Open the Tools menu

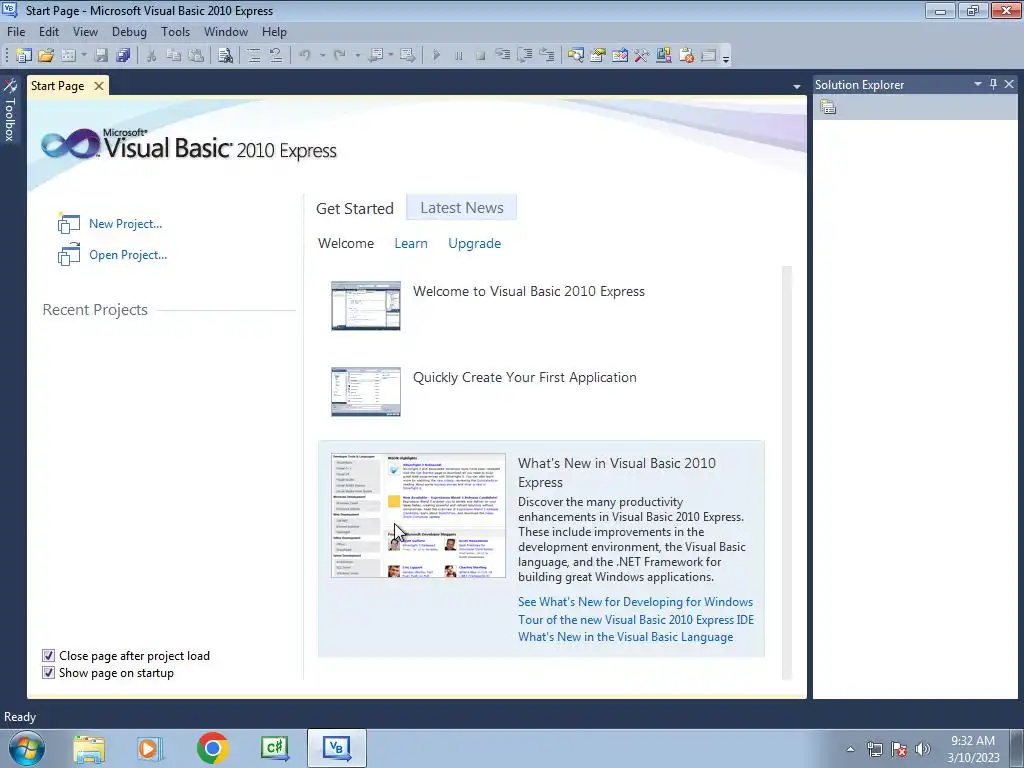176,31
